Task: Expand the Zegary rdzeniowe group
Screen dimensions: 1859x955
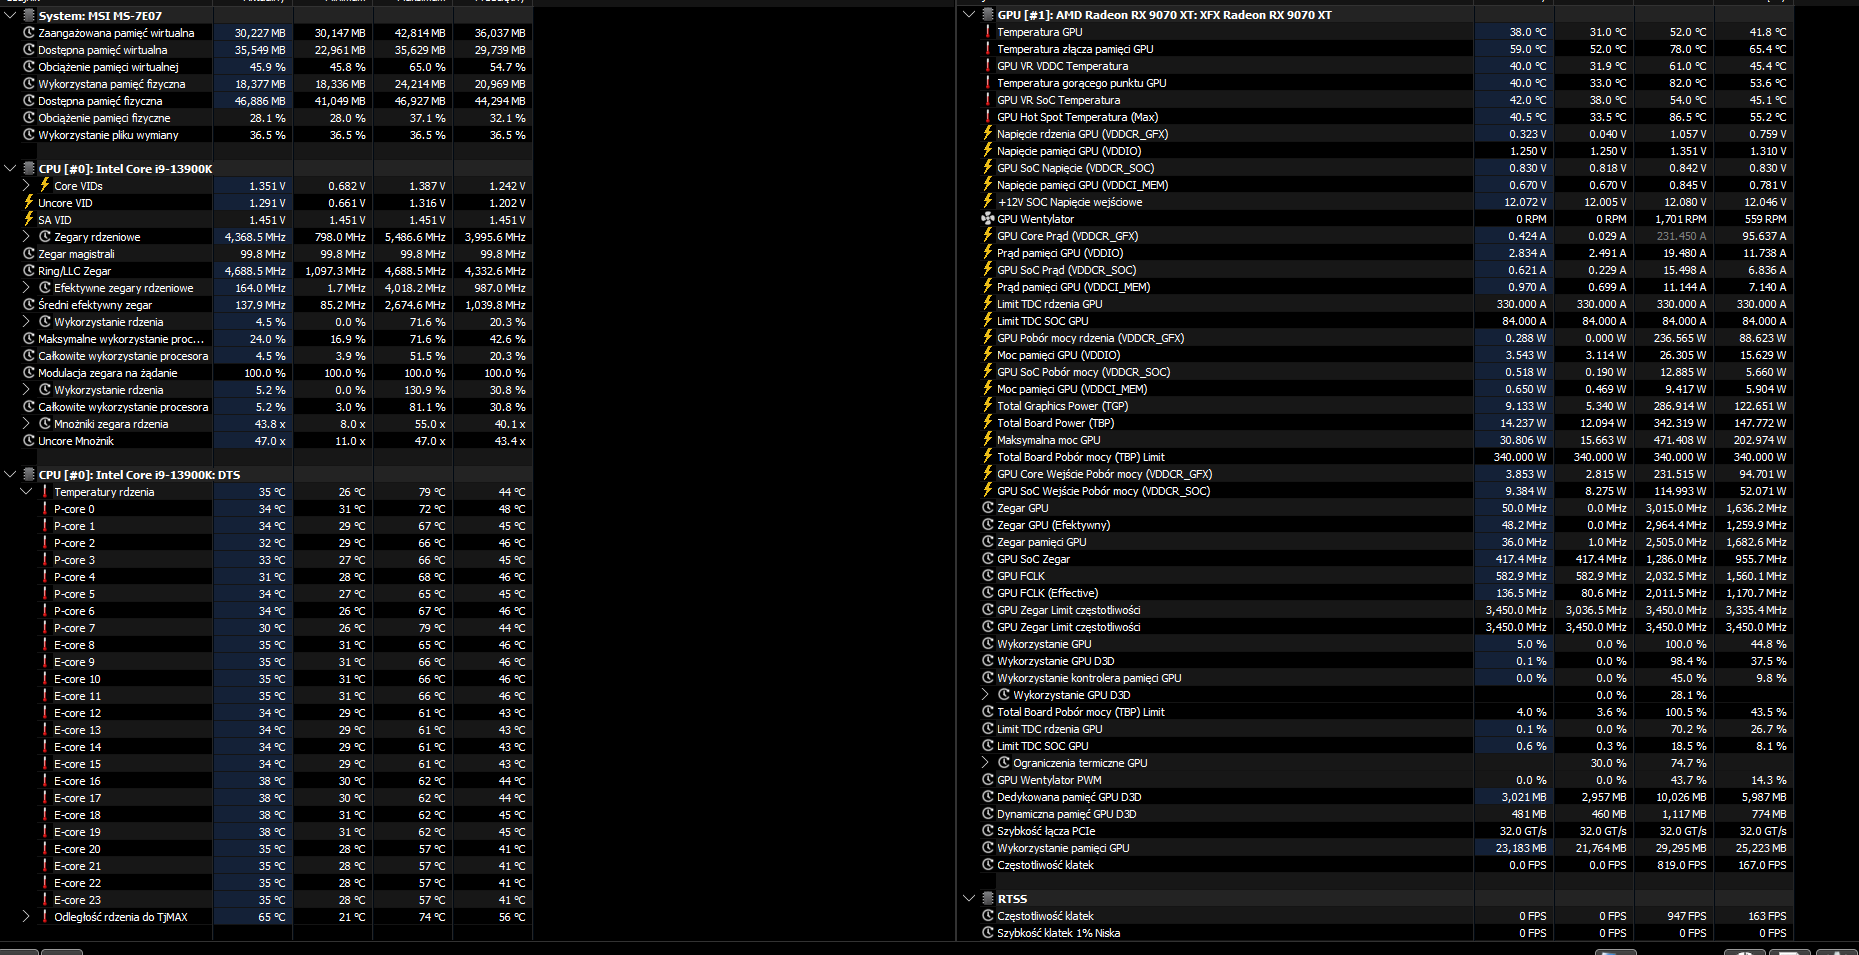Action: click(26, 237)
